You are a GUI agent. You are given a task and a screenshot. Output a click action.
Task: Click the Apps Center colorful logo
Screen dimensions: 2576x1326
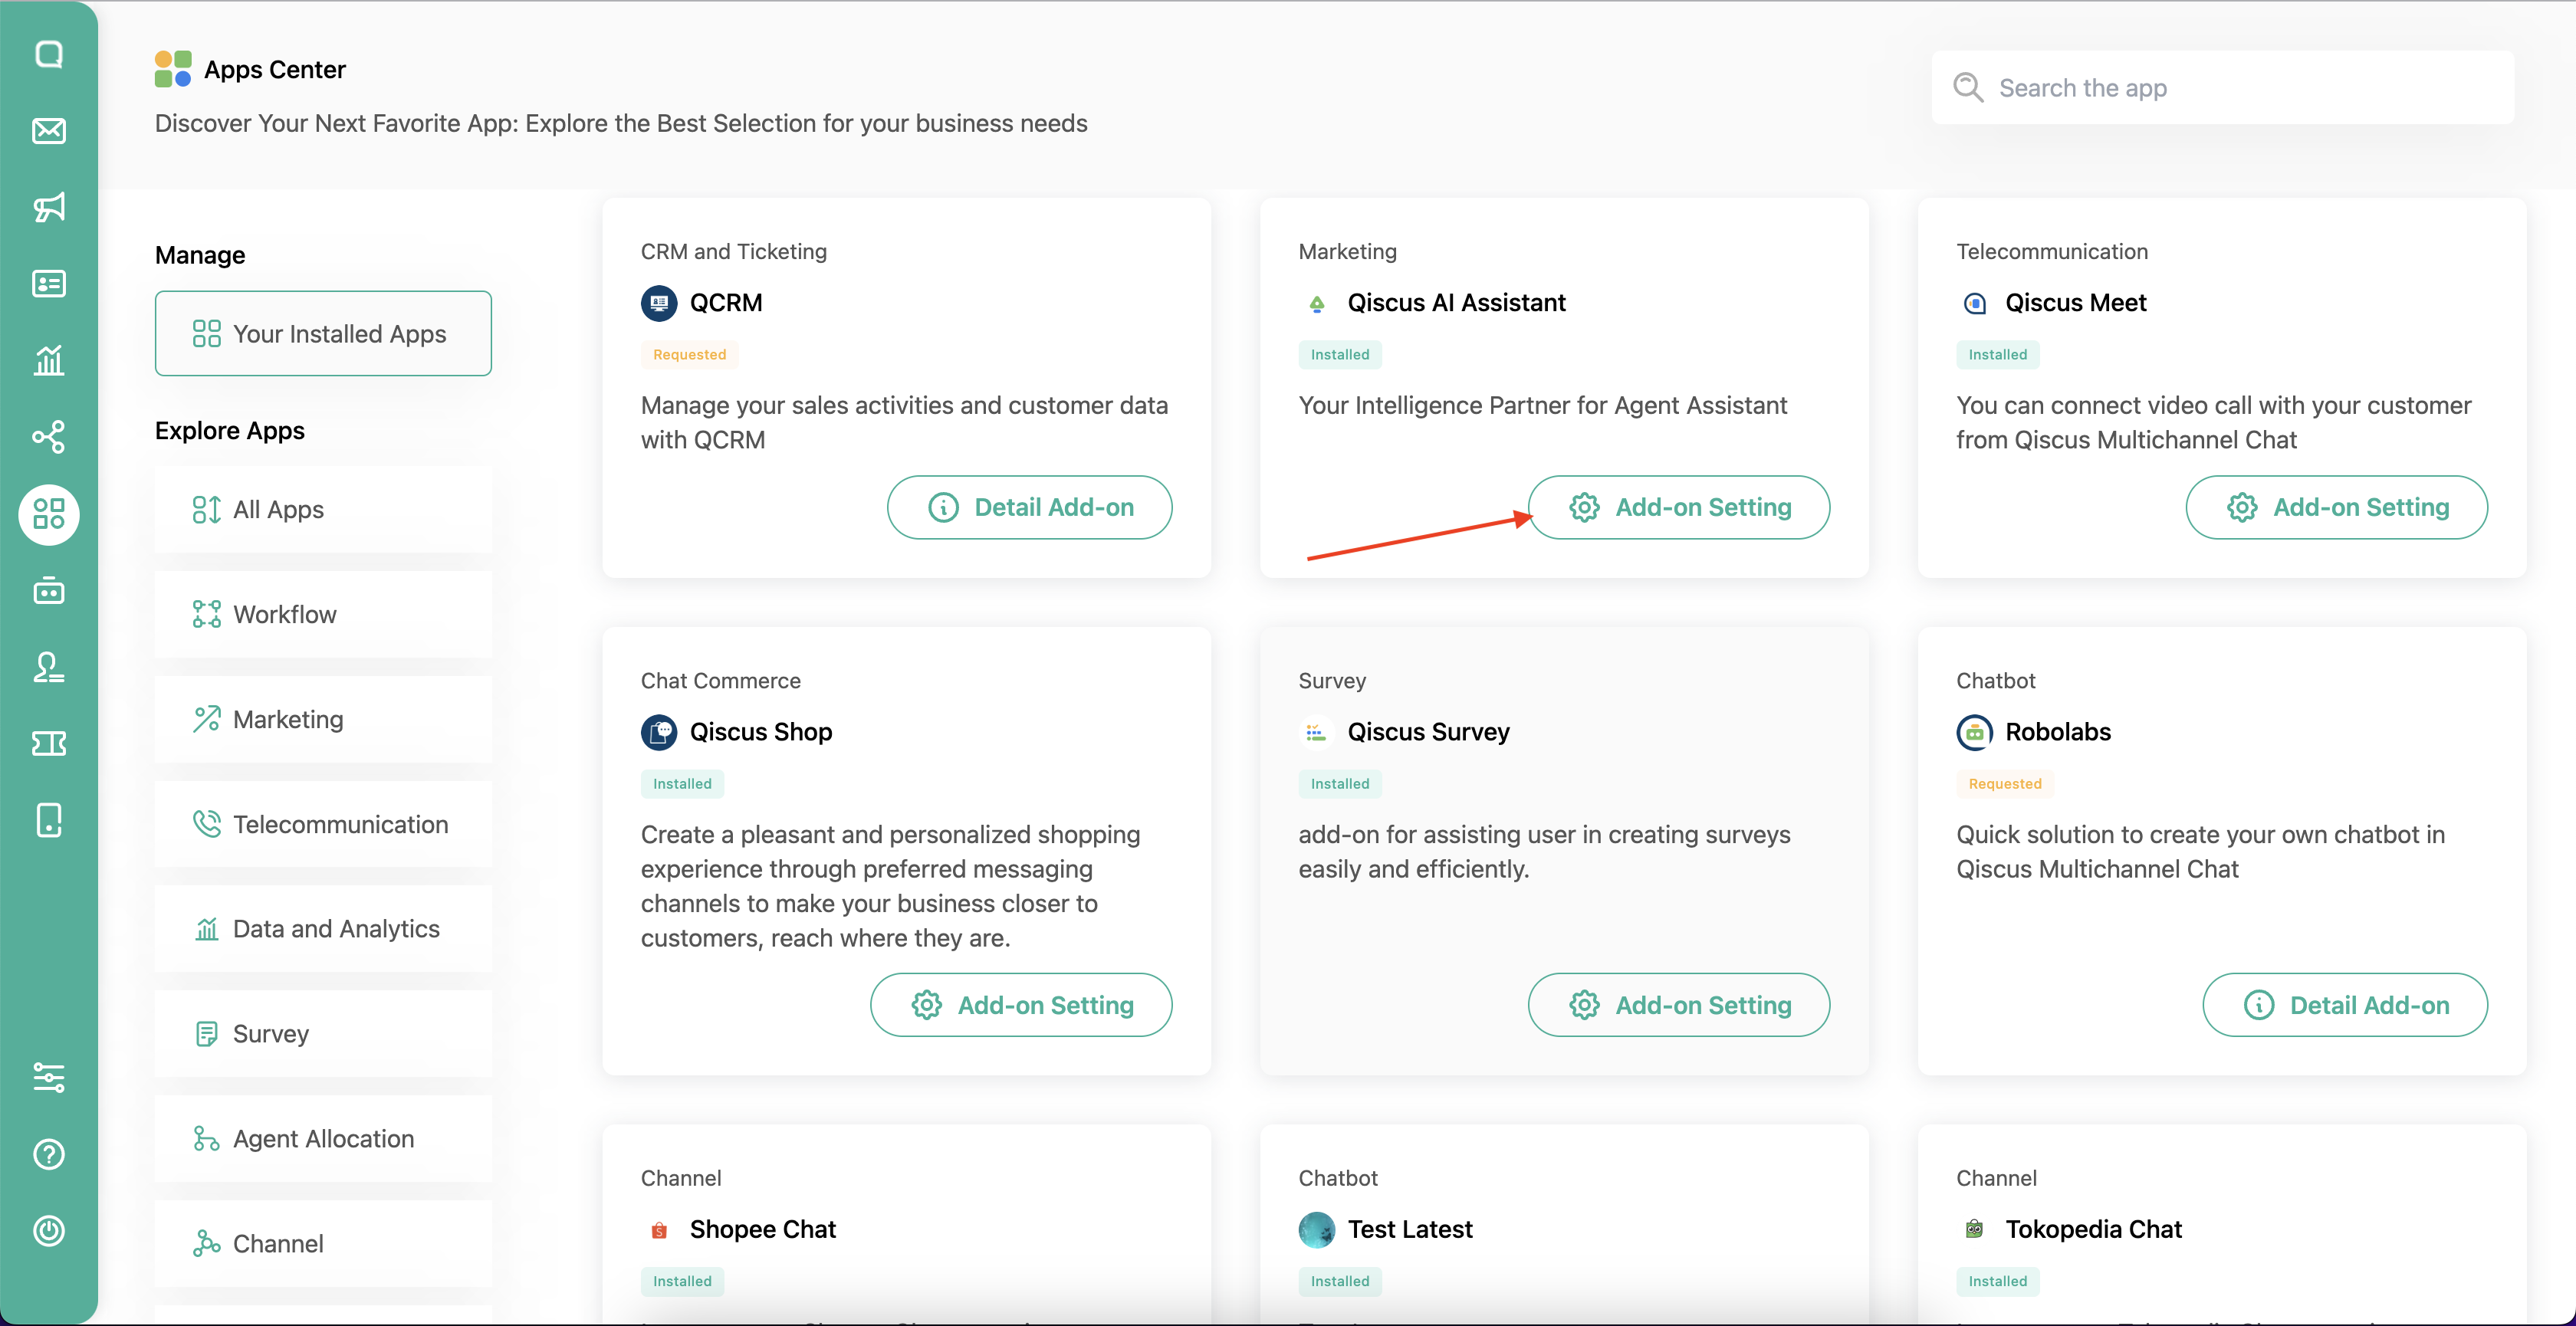pyautogui.click(x=173, y=69)
